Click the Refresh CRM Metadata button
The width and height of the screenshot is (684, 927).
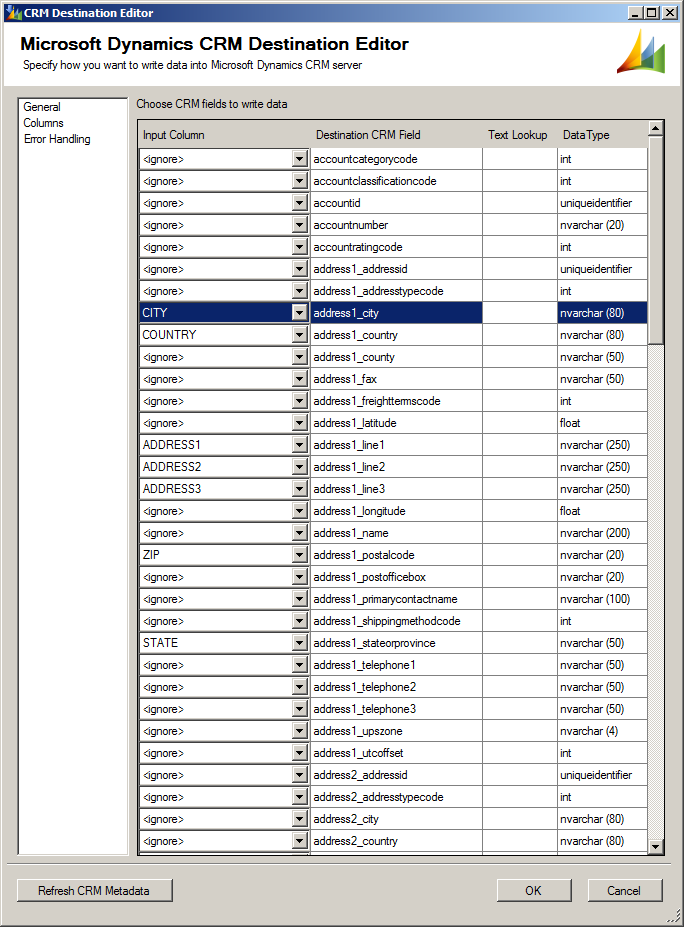pos(95,890)
